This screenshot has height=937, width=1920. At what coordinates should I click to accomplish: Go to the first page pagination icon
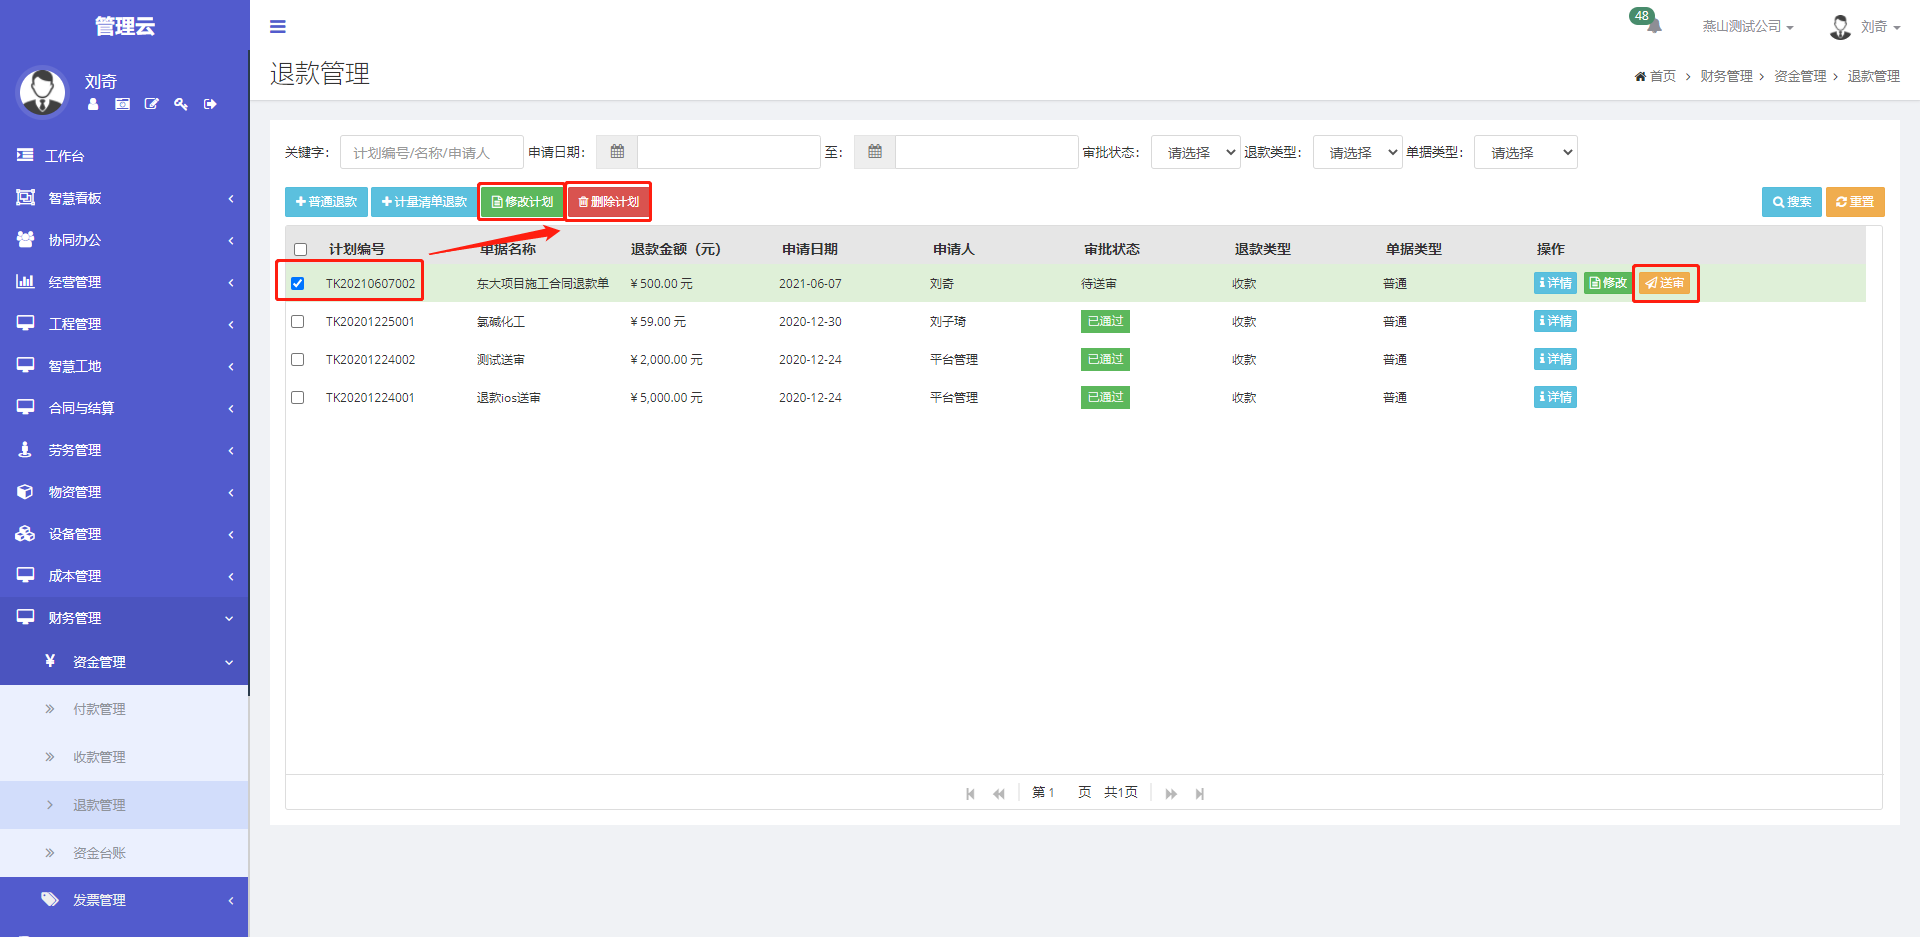970,793
